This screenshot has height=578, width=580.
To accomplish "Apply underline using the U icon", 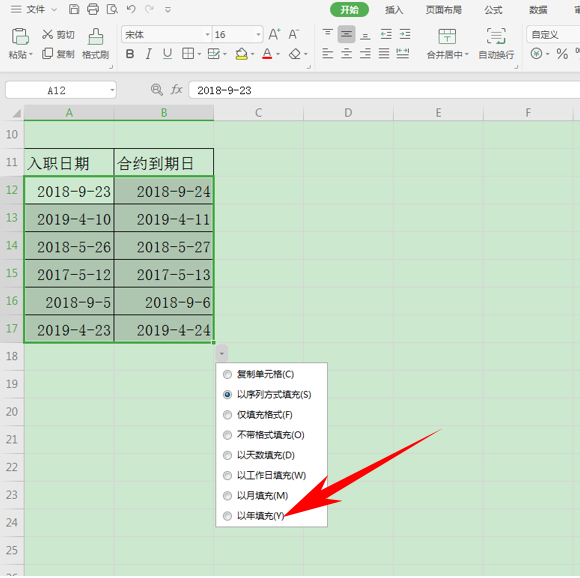I will (167, 54).
